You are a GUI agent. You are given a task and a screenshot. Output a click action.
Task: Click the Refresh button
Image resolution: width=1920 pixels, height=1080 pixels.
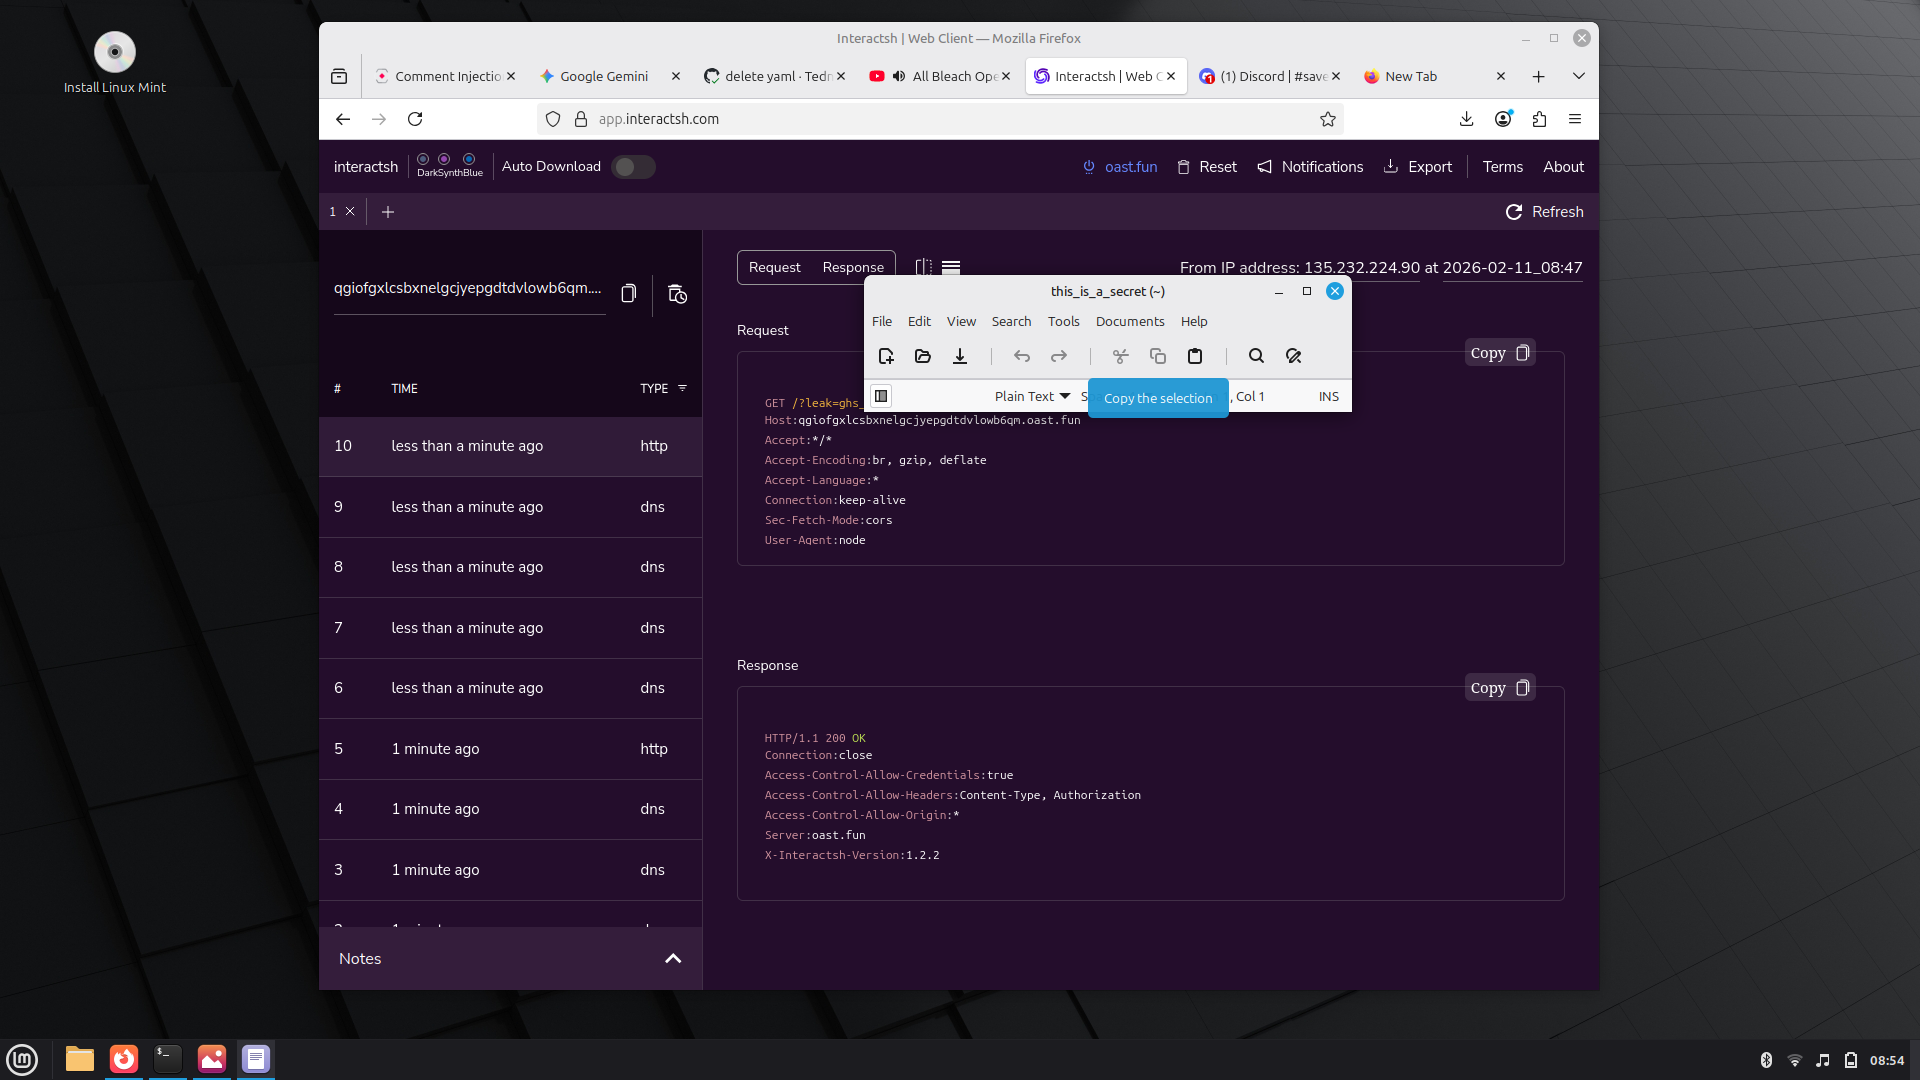point(1545,212)
